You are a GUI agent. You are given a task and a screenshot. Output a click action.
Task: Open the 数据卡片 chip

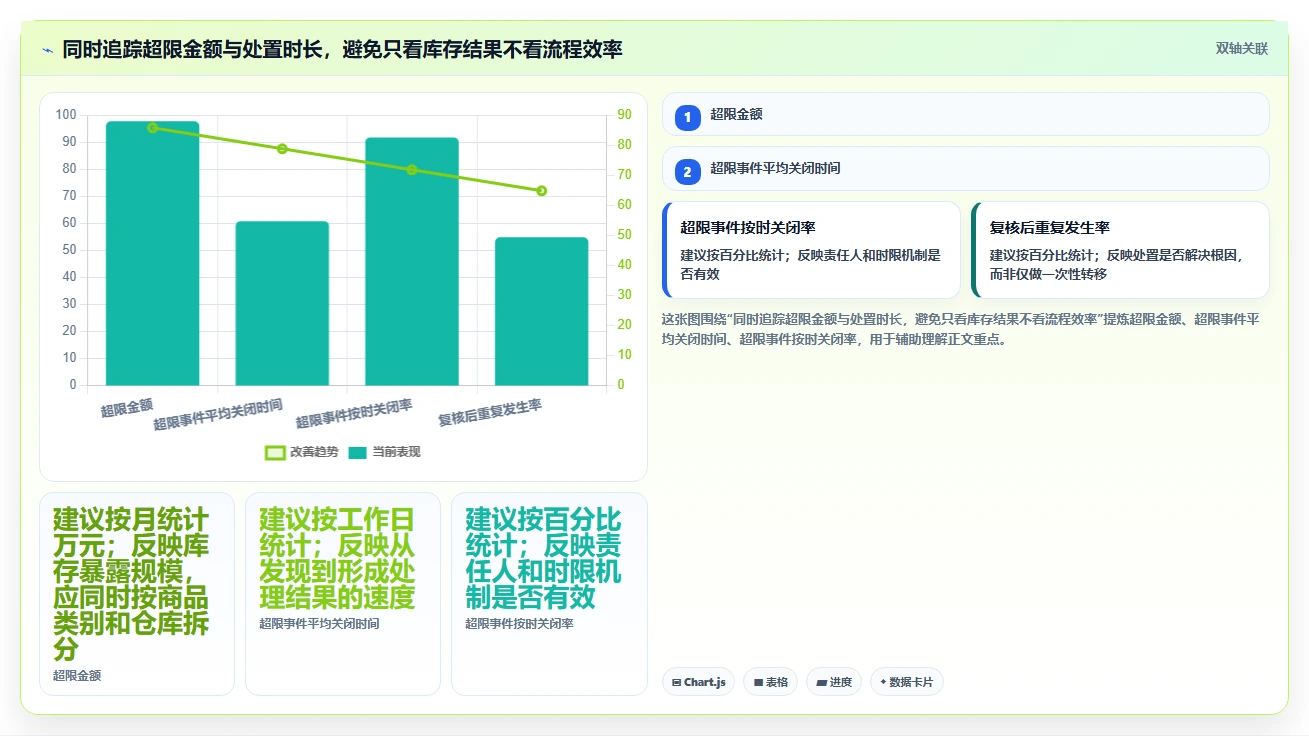pyautogui.click(x=906, y=682)
